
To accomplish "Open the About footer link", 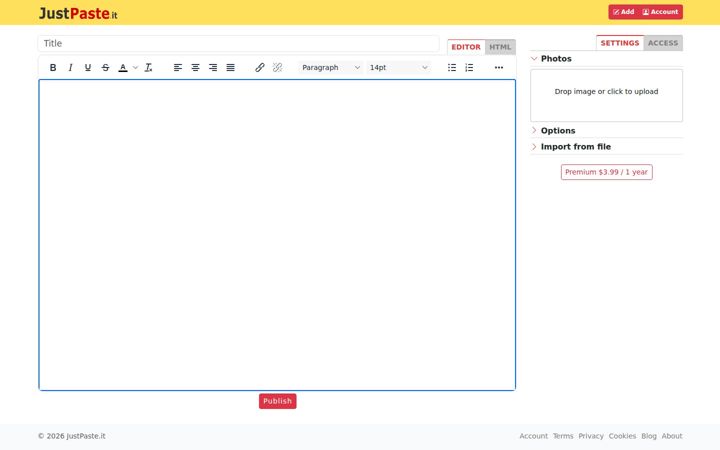I will coord(672,436).
